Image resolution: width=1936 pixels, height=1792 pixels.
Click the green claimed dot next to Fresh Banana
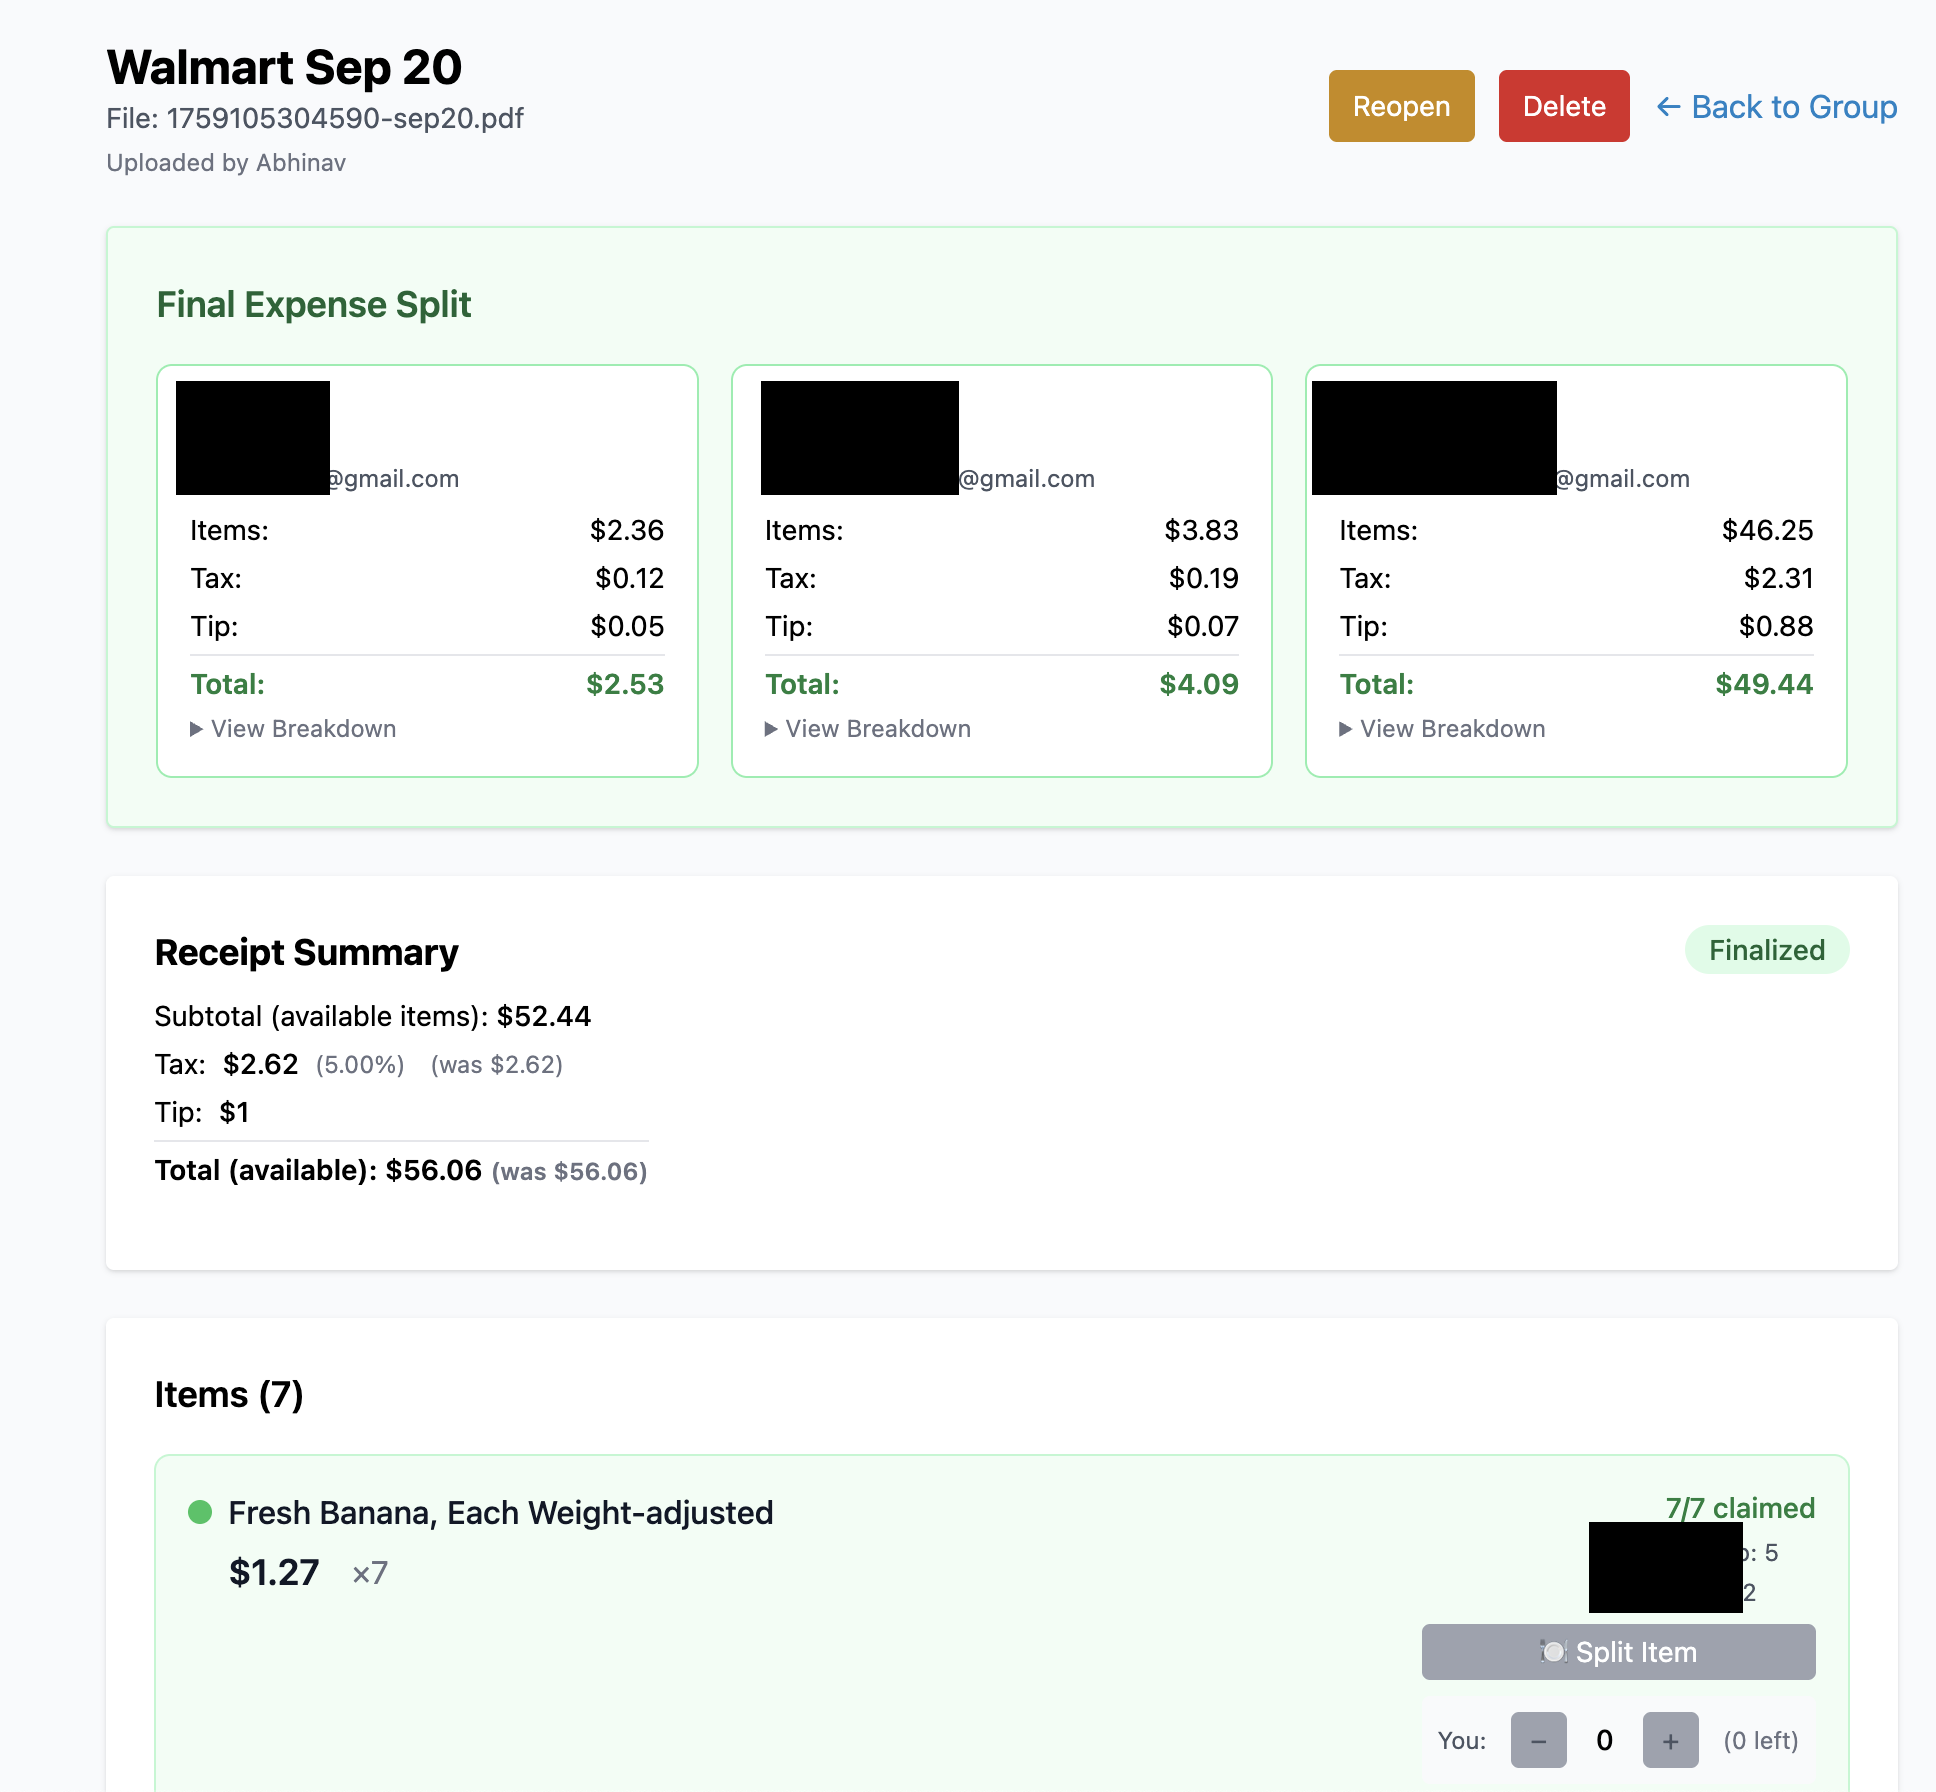point(201,1512)
